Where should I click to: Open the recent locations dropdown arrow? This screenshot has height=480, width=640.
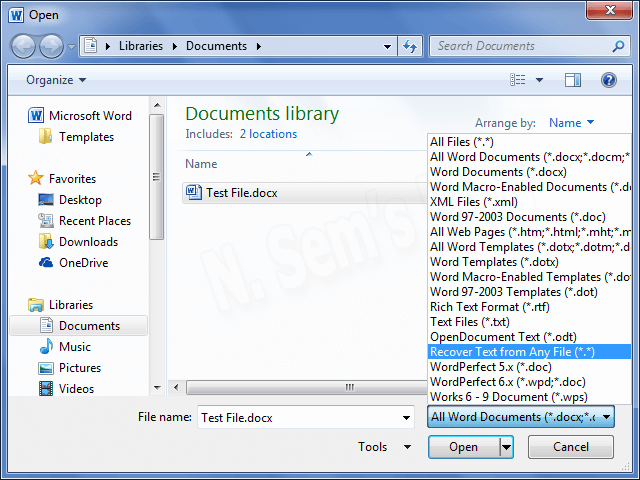(x=71, y=47)
